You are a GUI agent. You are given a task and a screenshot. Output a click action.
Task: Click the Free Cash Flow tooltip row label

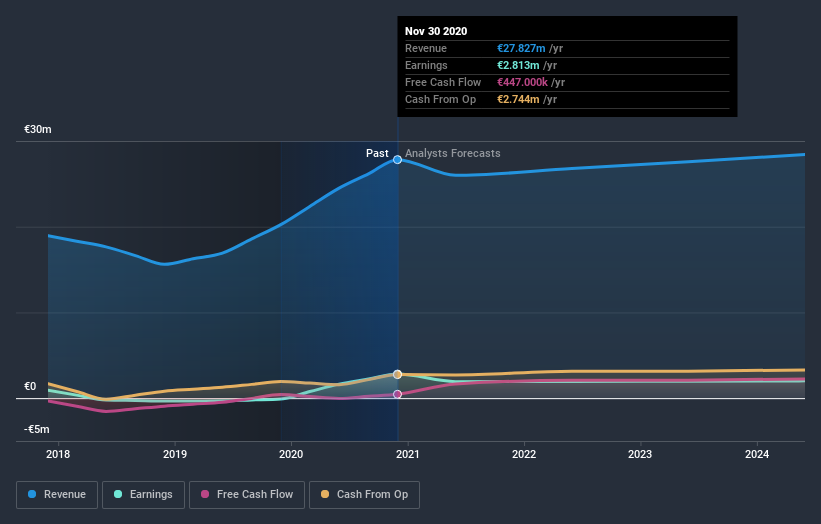pyautogui.click(x=443, y=82)
